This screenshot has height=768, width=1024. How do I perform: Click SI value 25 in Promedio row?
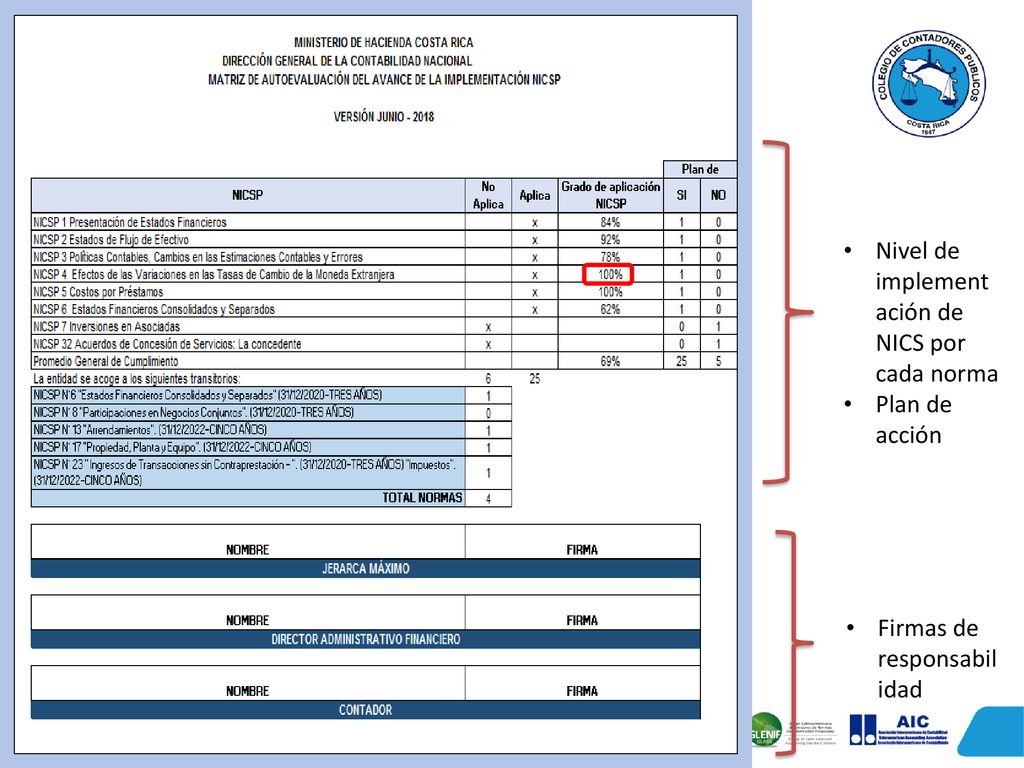click(682, 361)
